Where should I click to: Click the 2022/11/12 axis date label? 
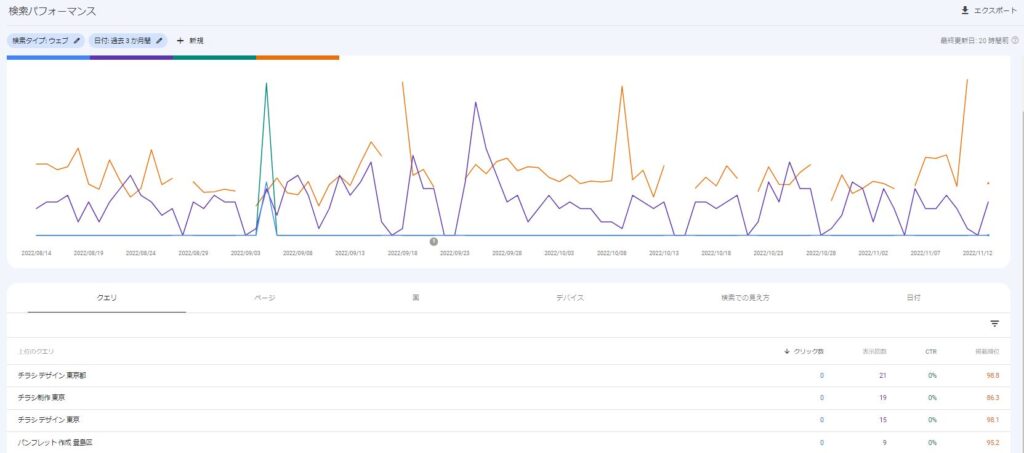point(978,253)
